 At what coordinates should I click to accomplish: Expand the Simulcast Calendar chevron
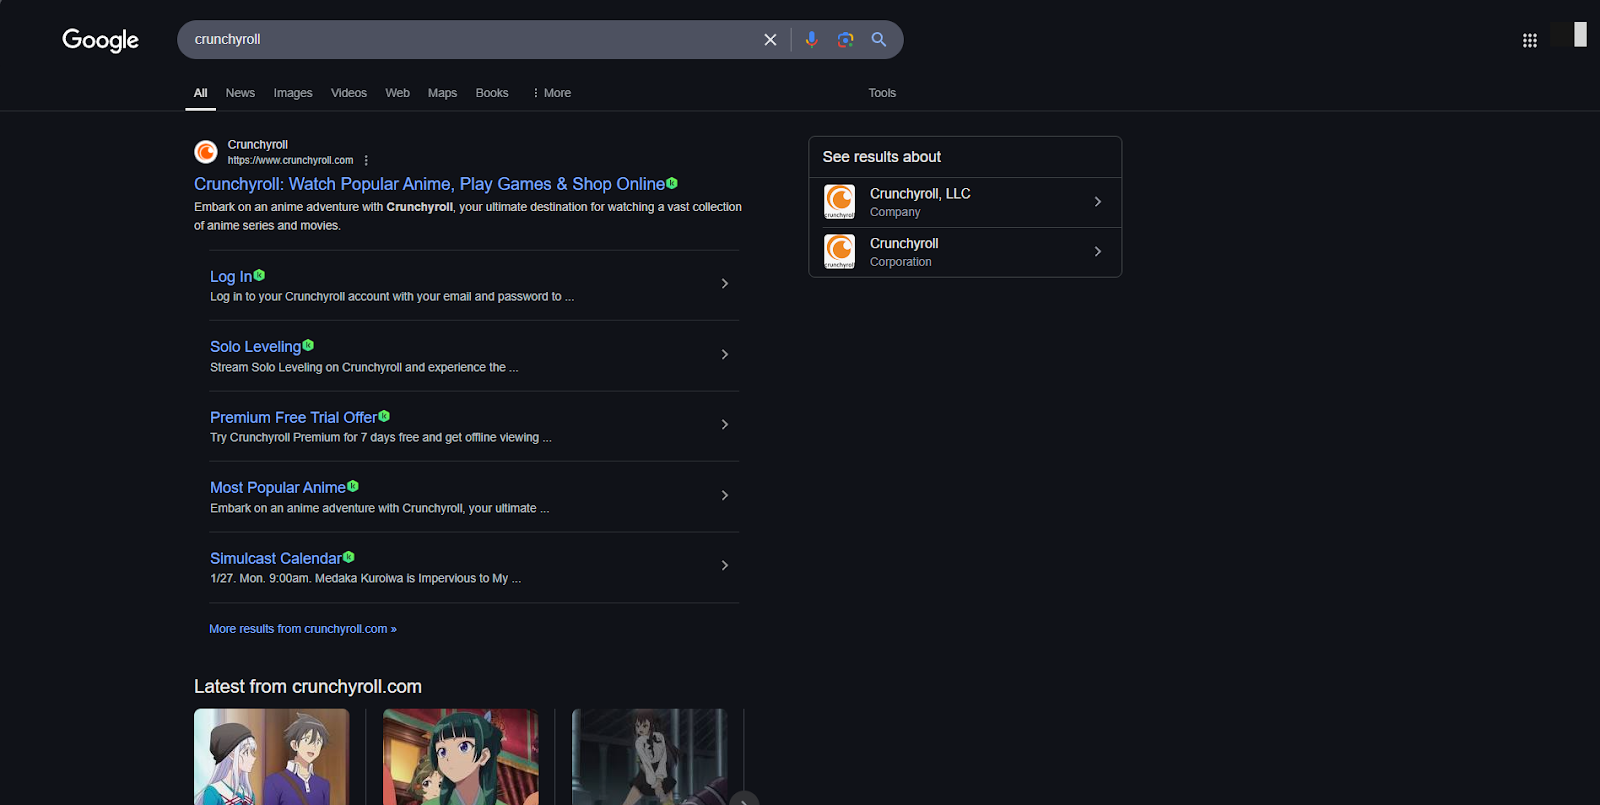click(x=725, y=566)
